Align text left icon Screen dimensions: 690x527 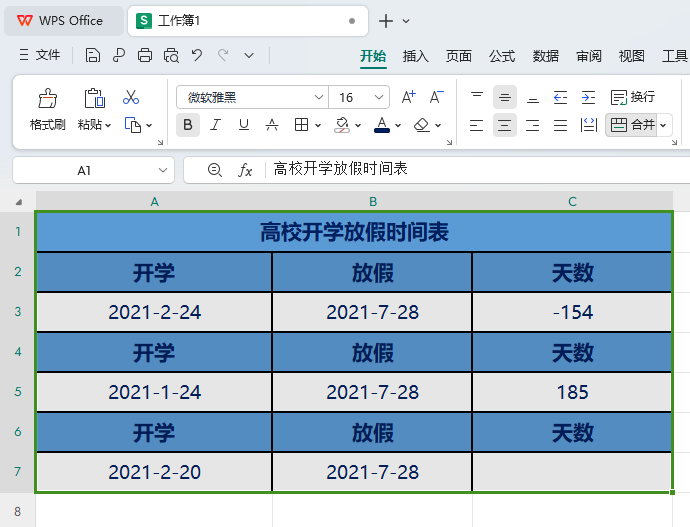(477, 125)
